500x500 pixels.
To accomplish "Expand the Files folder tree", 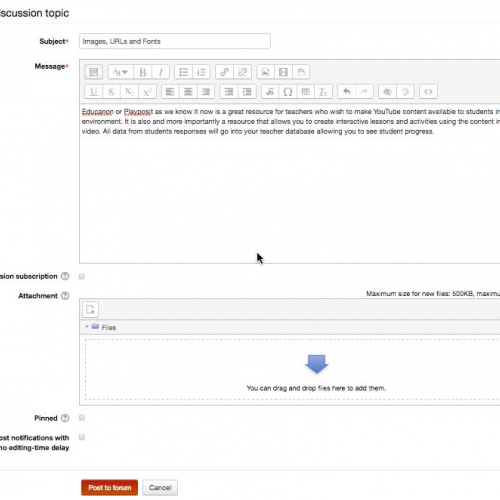I will [87, 326].
